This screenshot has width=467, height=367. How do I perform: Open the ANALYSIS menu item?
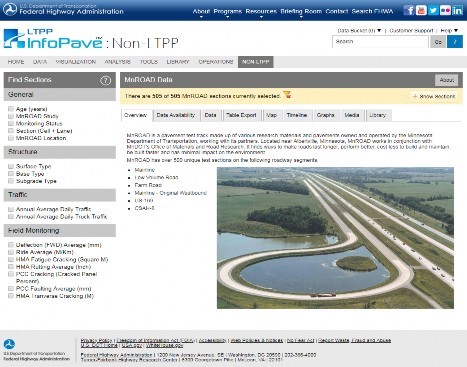(118, 62)
